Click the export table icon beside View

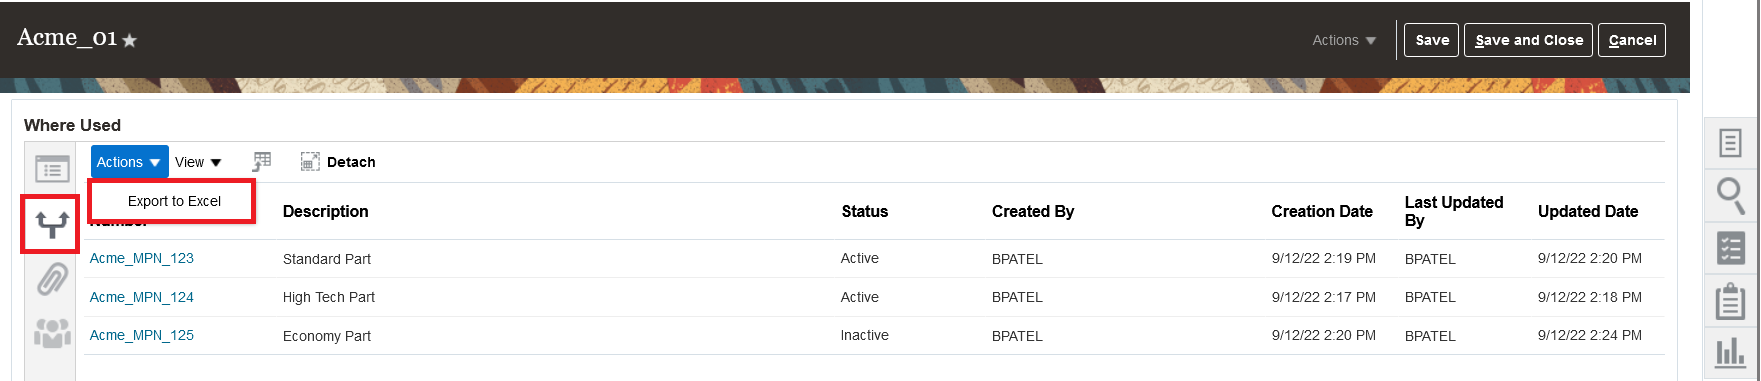click(x=262, y=162)
